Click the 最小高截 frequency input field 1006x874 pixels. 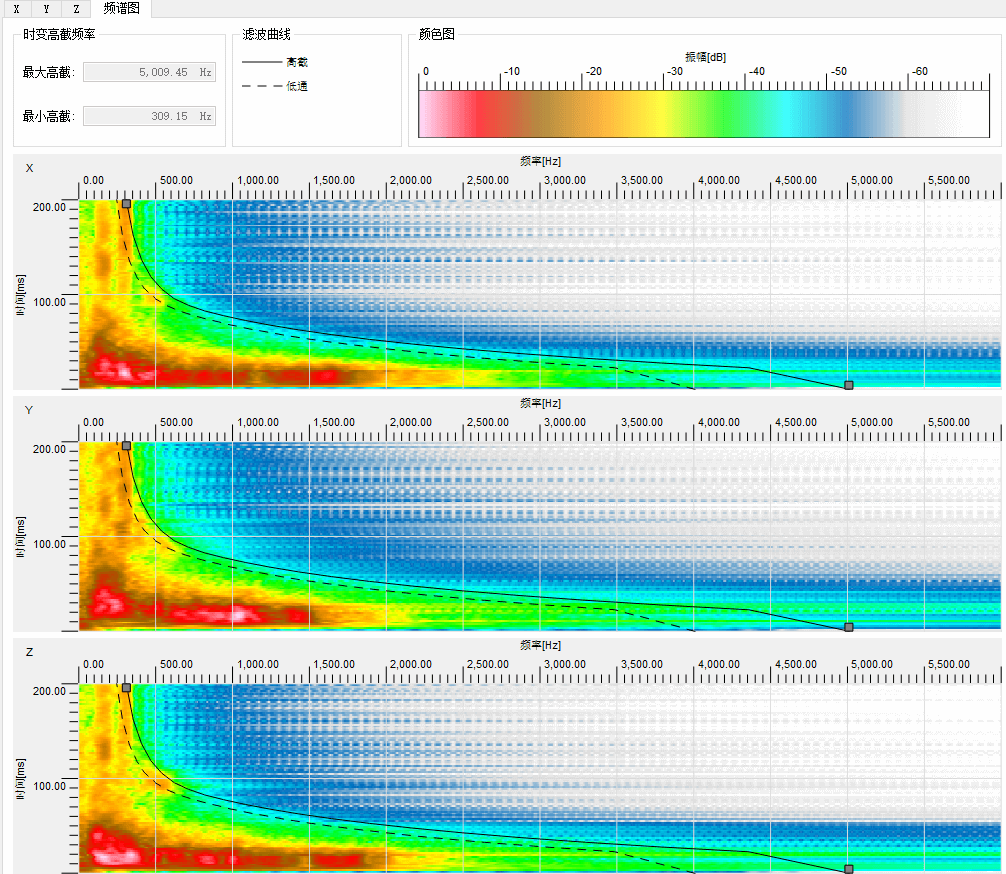pyautogui.click(x=149, y=116)
